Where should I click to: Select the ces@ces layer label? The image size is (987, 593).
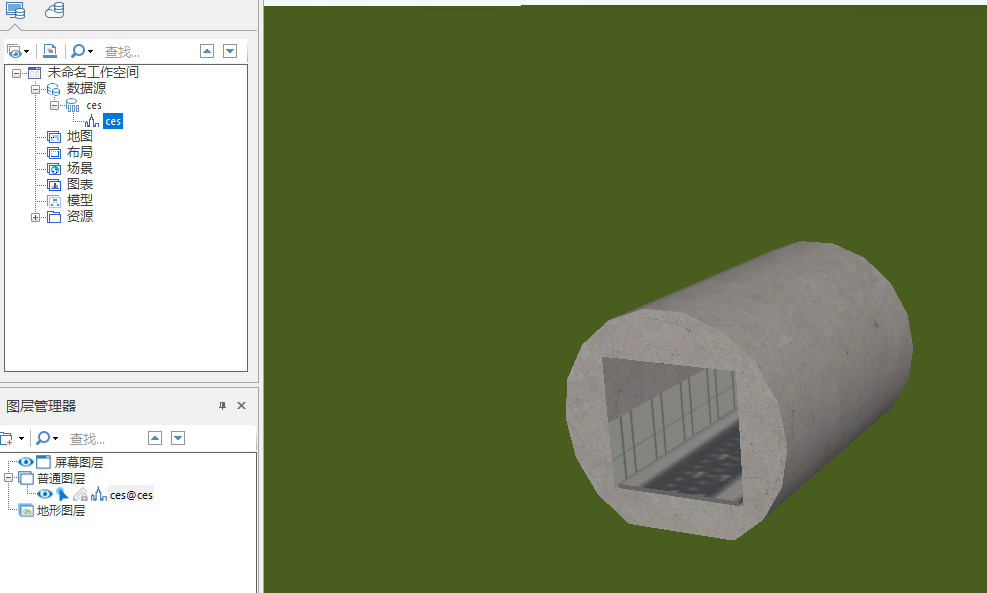(x=132, y=495)
